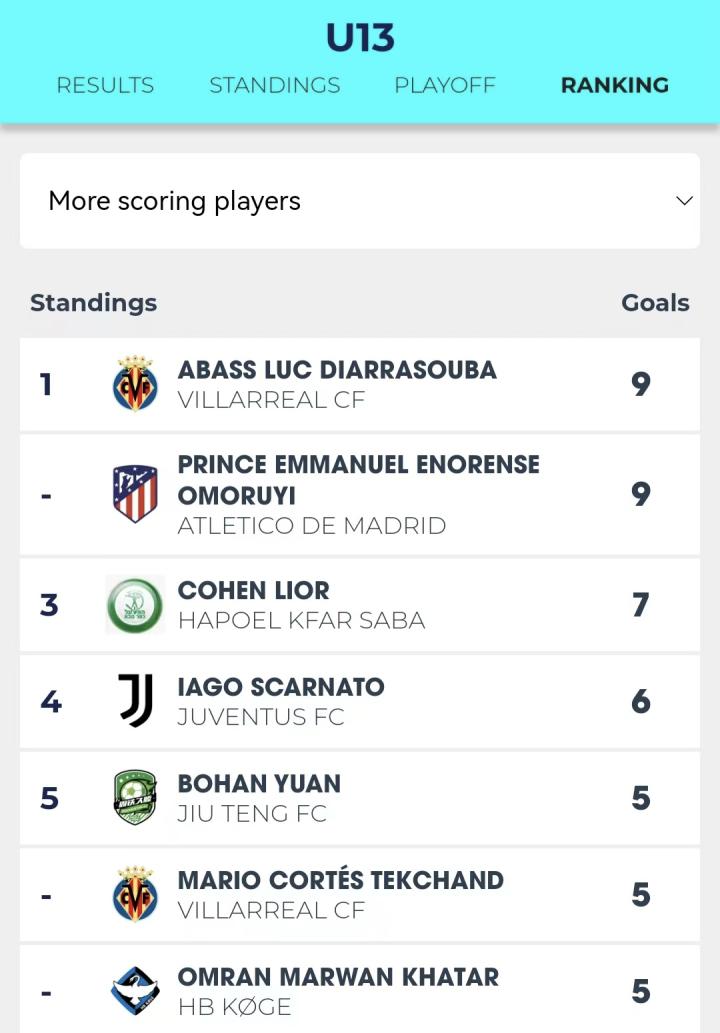The height and width of the screenshot is (1033, 720).
Task: Go to the PLAYOFF tab
Action: (445, 85)
